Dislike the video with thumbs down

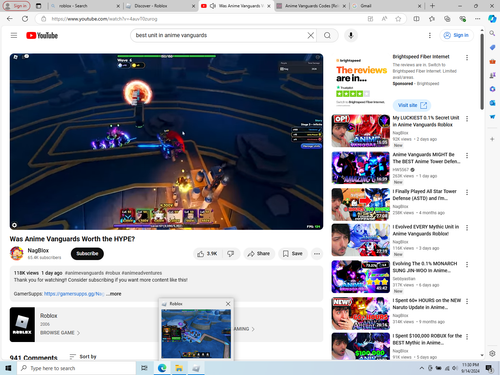click(231, 254)
